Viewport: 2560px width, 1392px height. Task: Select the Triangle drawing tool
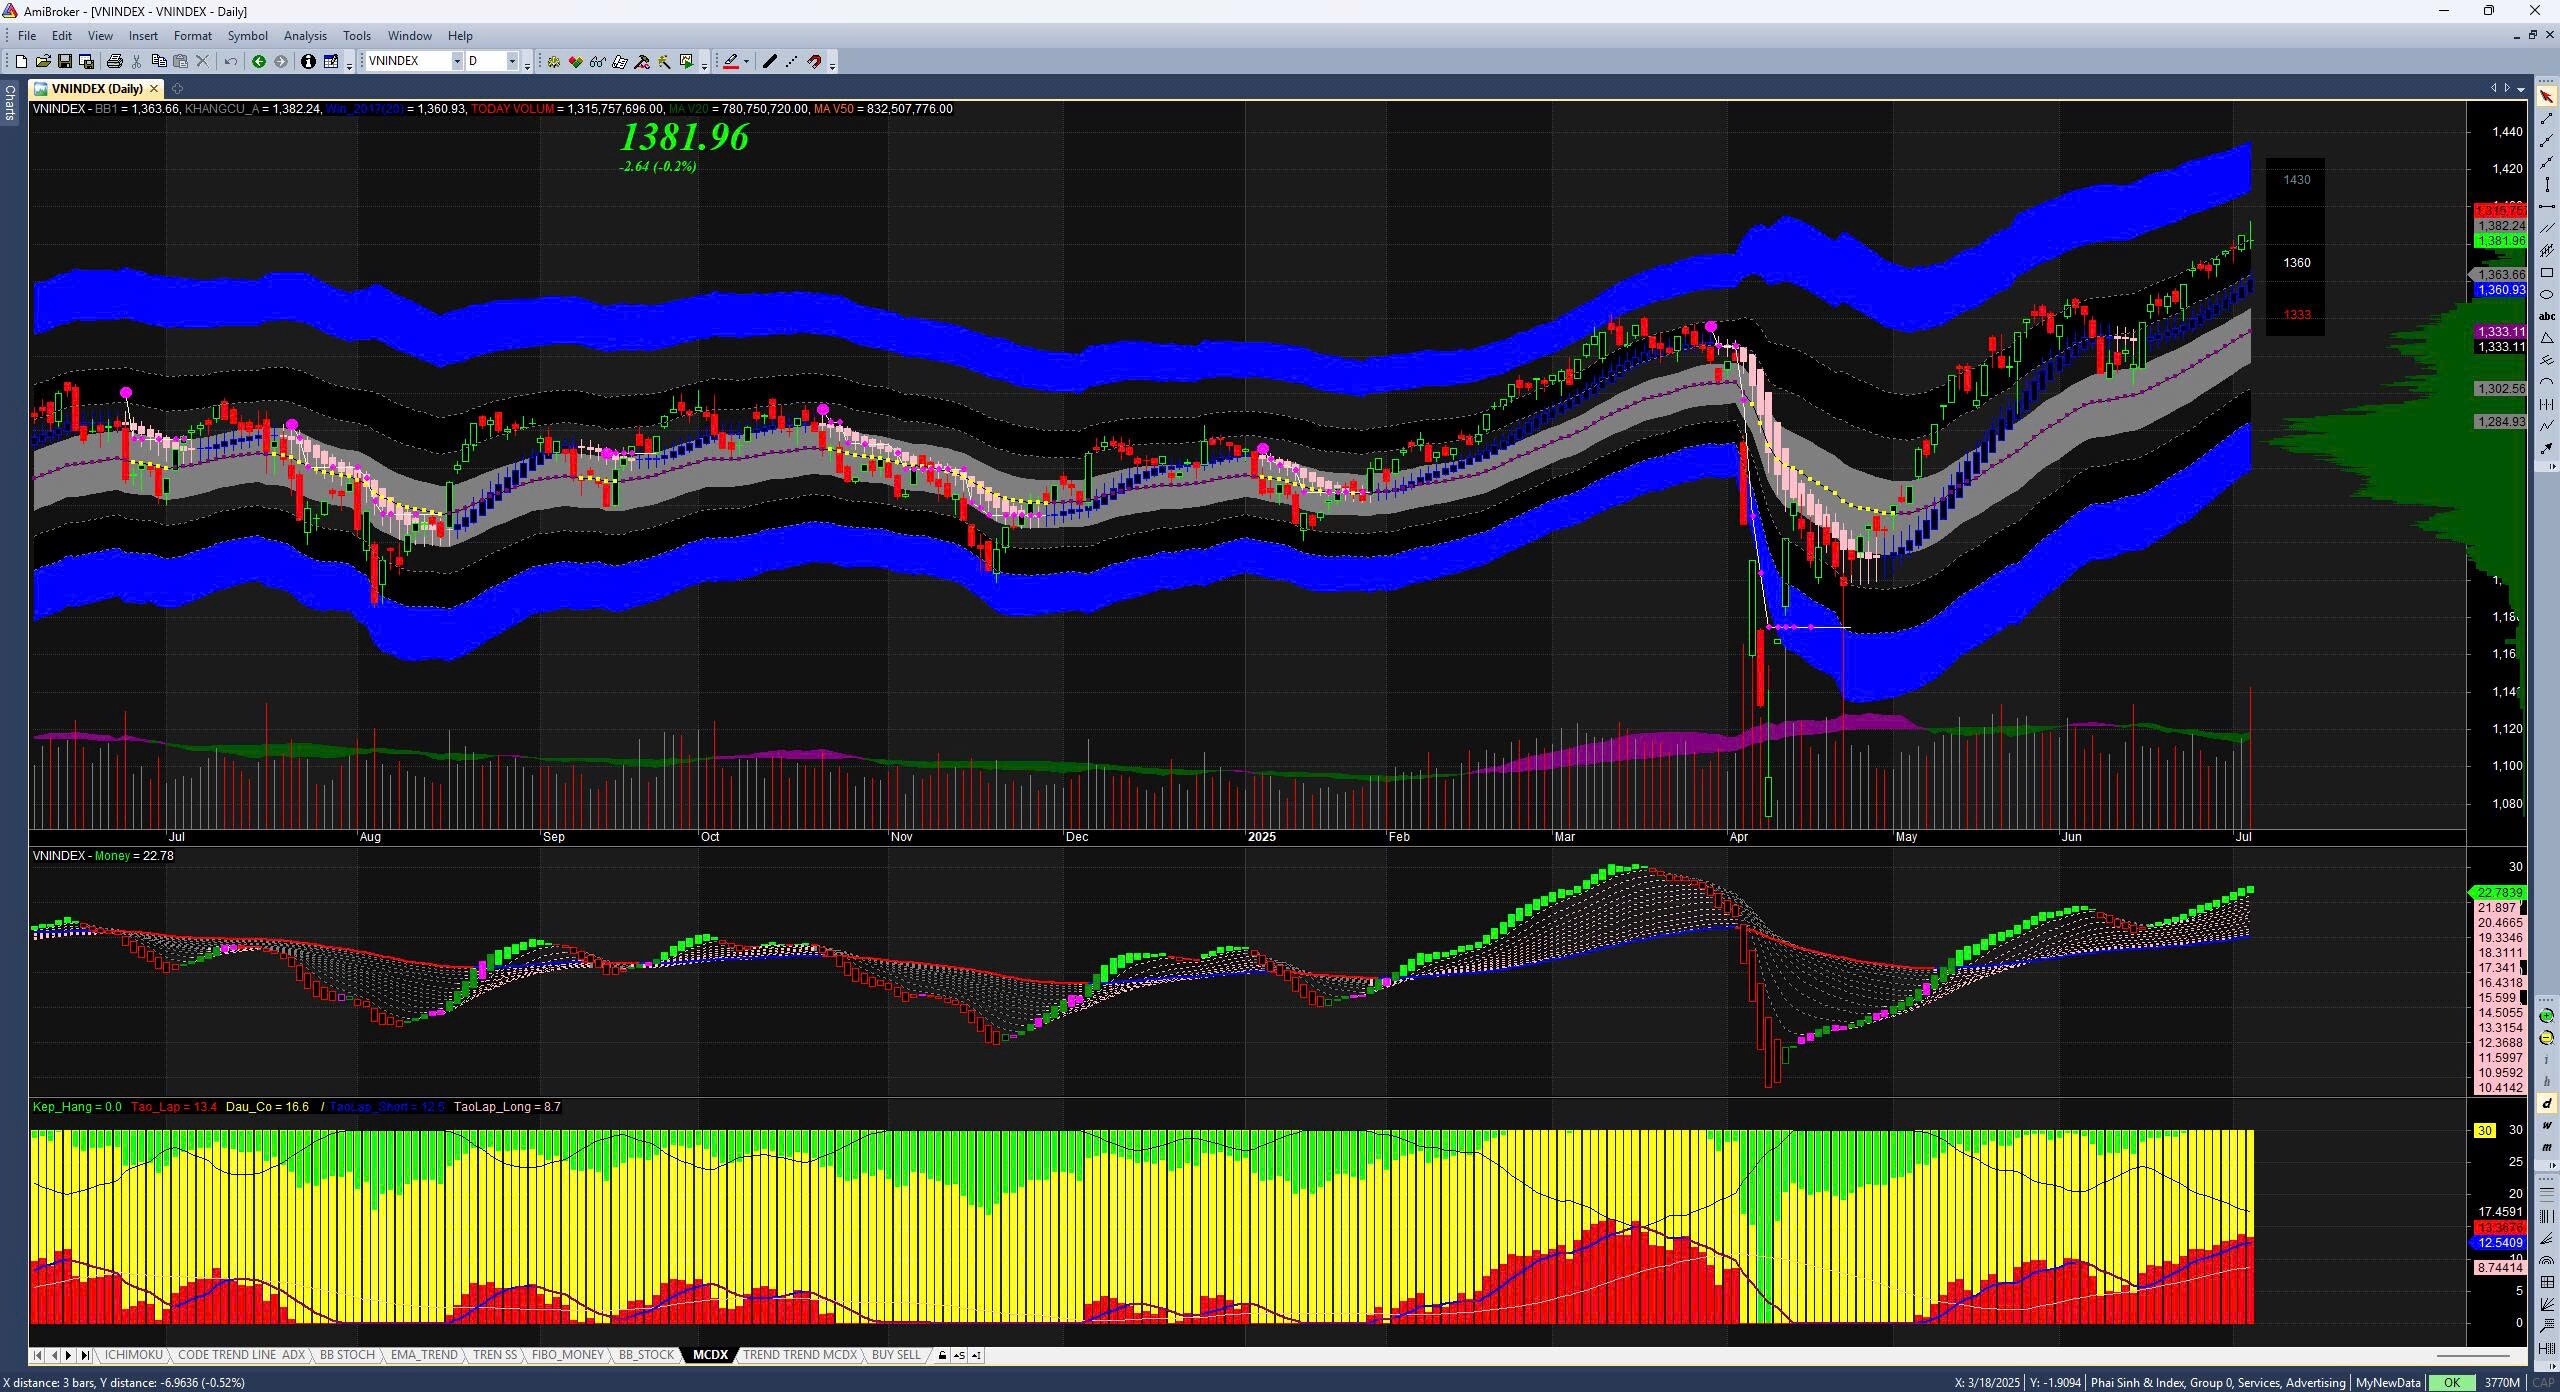coord(2547,339)
